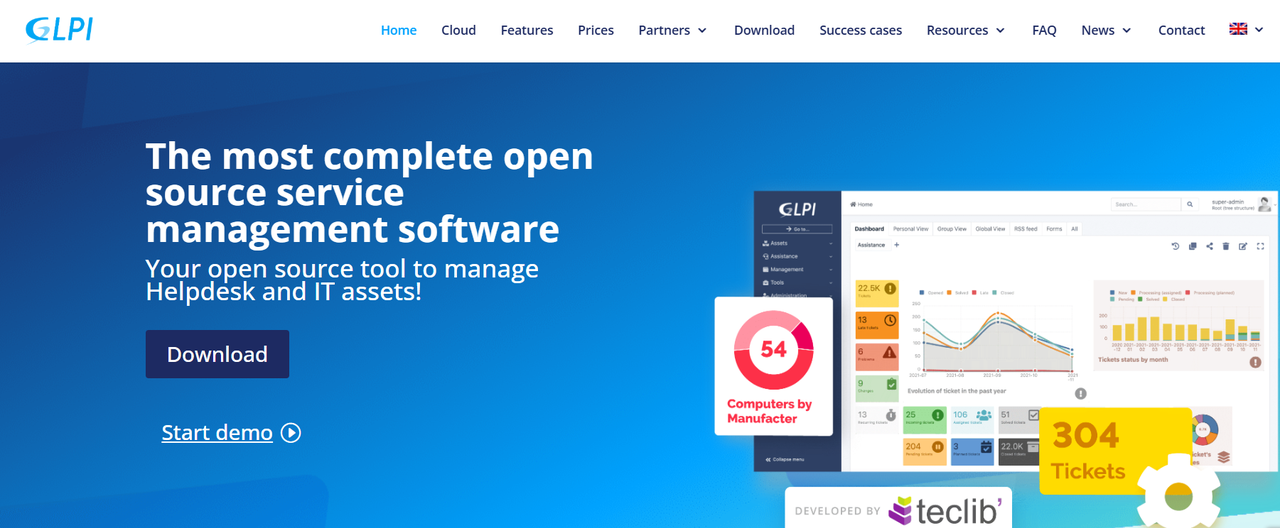Click info icon under Tickets status by month

tap(1255, 362)
